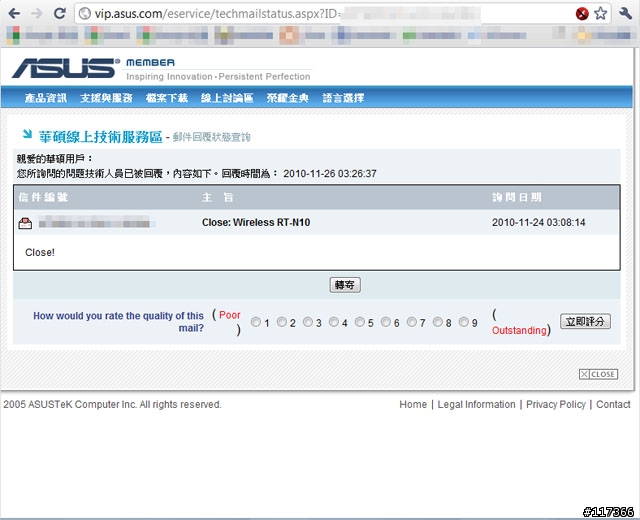
Task: Click the ASUS logo
Action: pos(65,68)
